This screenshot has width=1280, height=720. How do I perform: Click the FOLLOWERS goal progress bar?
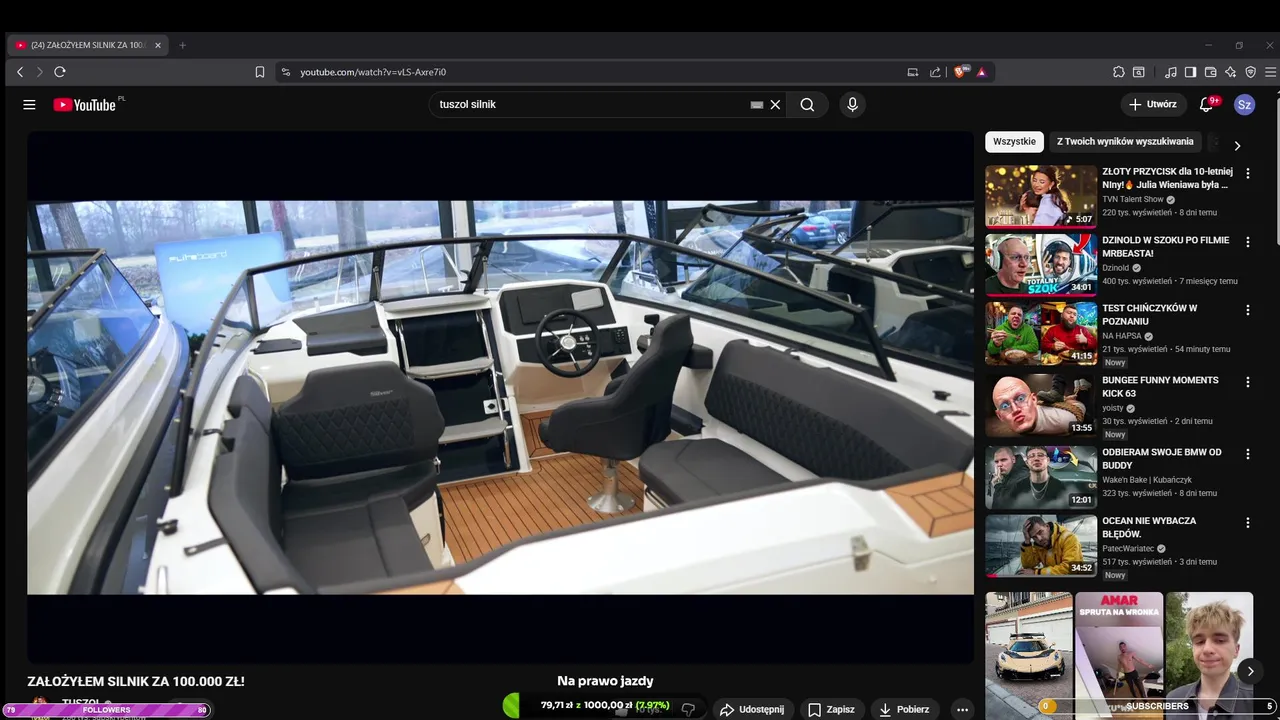pyautogui.click(x=106, y=710)
